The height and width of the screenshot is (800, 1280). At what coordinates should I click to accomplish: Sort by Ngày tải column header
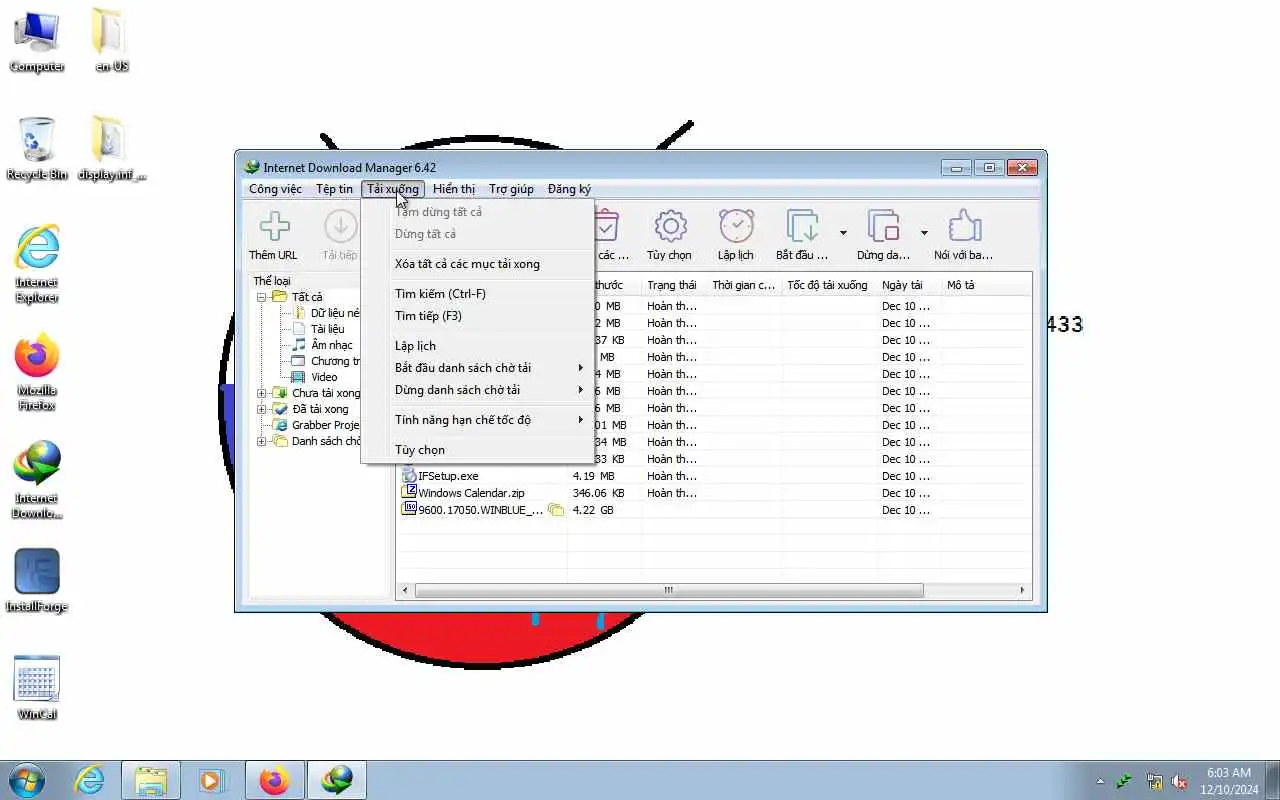pos(908,285)
